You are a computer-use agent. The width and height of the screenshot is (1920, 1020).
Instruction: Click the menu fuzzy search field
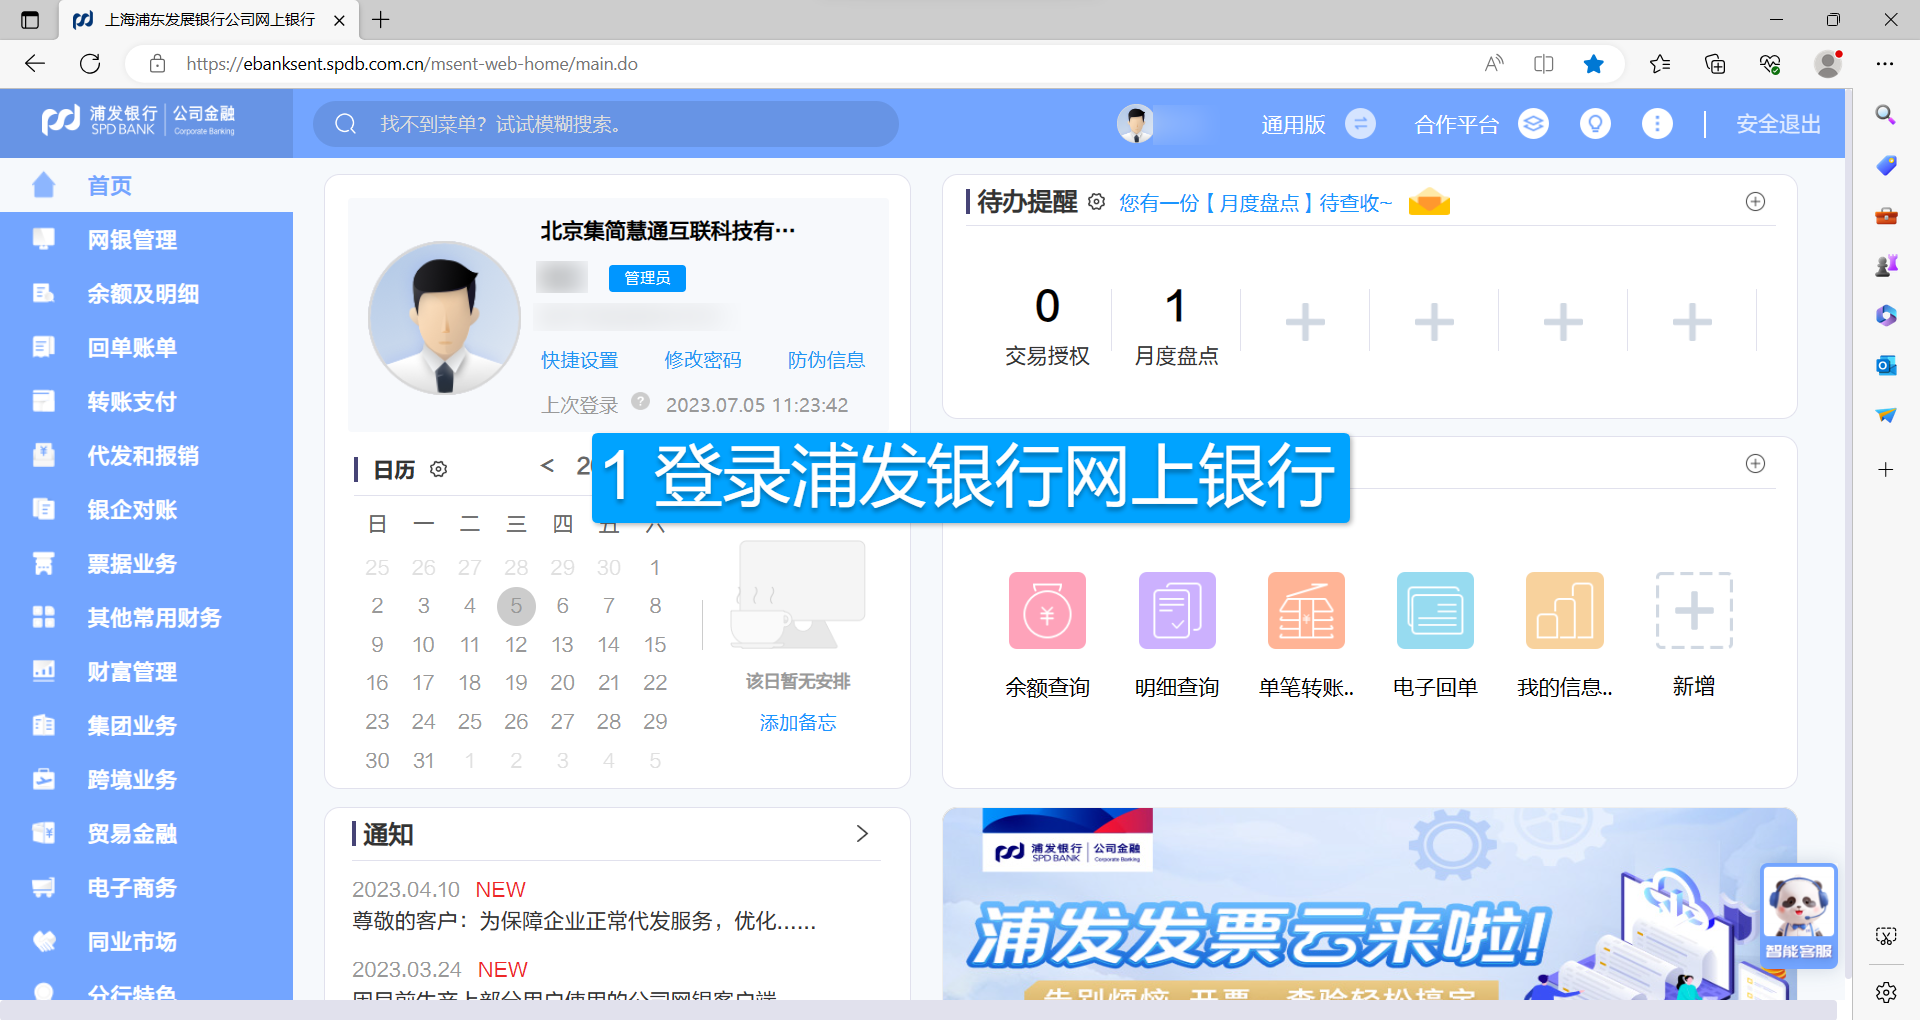(606, 124)
